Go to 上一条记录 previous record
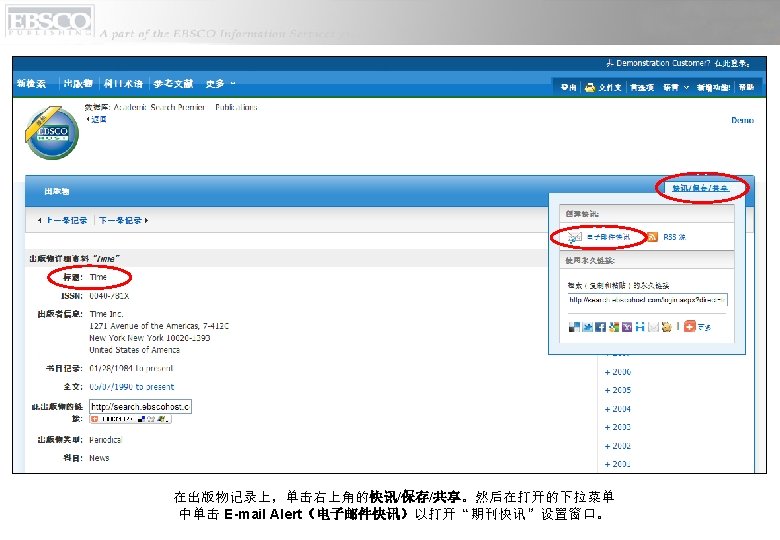The image size is (780, 540). coord(67,220)
